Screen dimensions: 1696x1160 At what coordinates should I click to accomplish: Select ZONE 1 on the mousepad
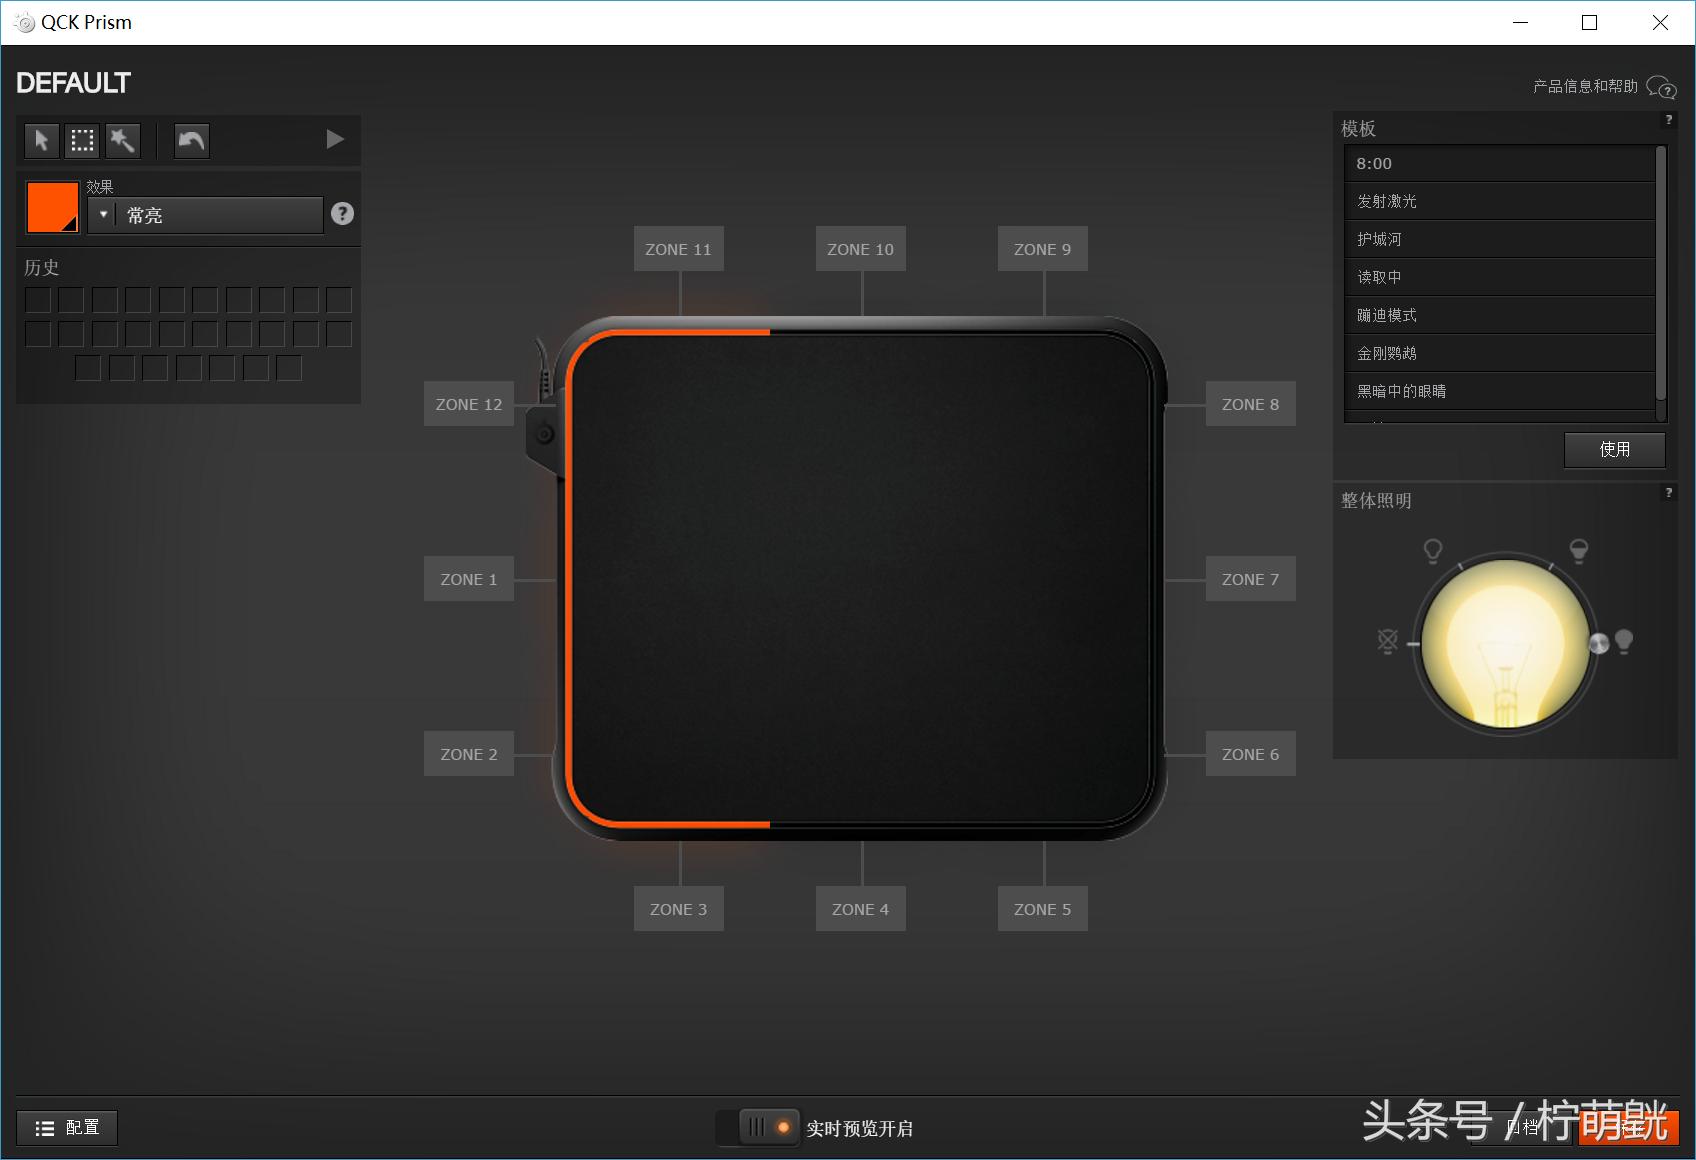469,579
